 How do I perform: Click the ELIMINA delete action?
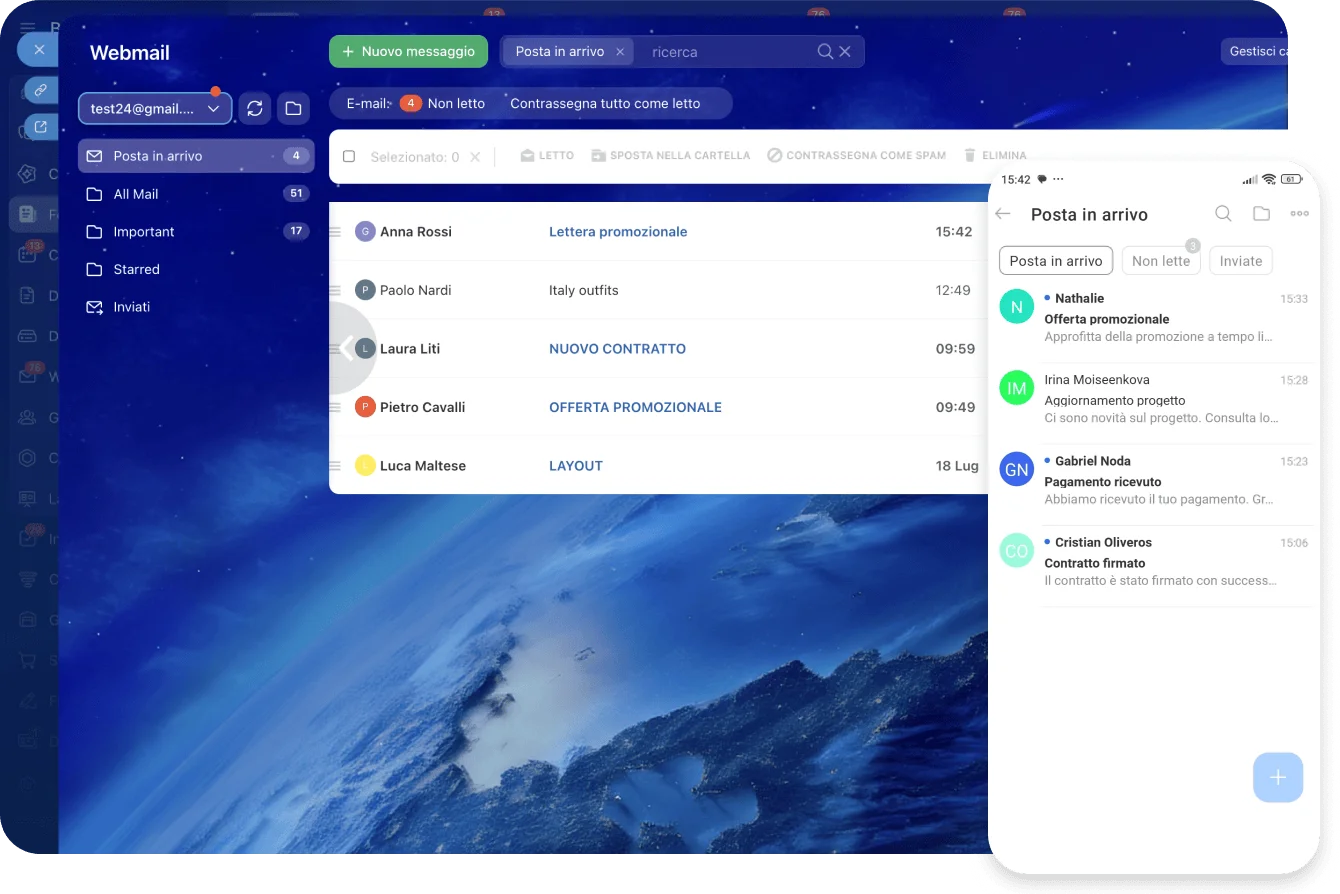click(995, 156)
